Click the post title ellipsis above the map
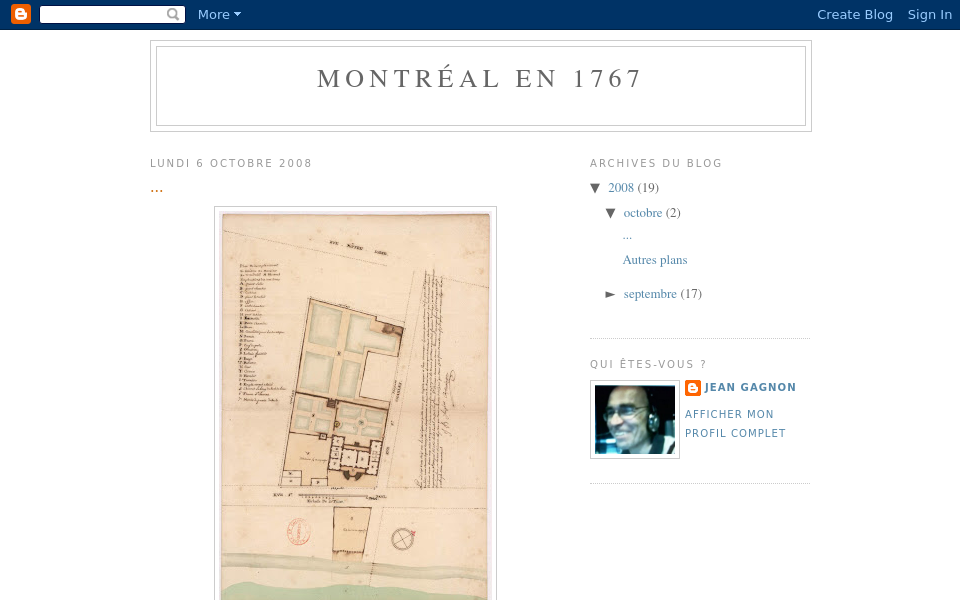 pyautogui.click(x=157, y=188)
